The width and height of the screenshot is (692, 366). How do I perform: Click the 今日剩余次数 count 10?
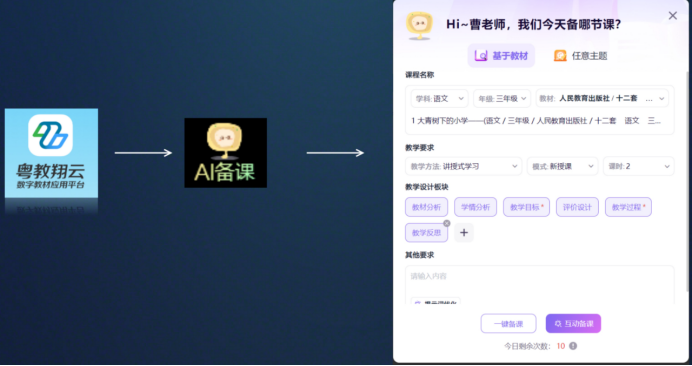[x=560, y=346]
